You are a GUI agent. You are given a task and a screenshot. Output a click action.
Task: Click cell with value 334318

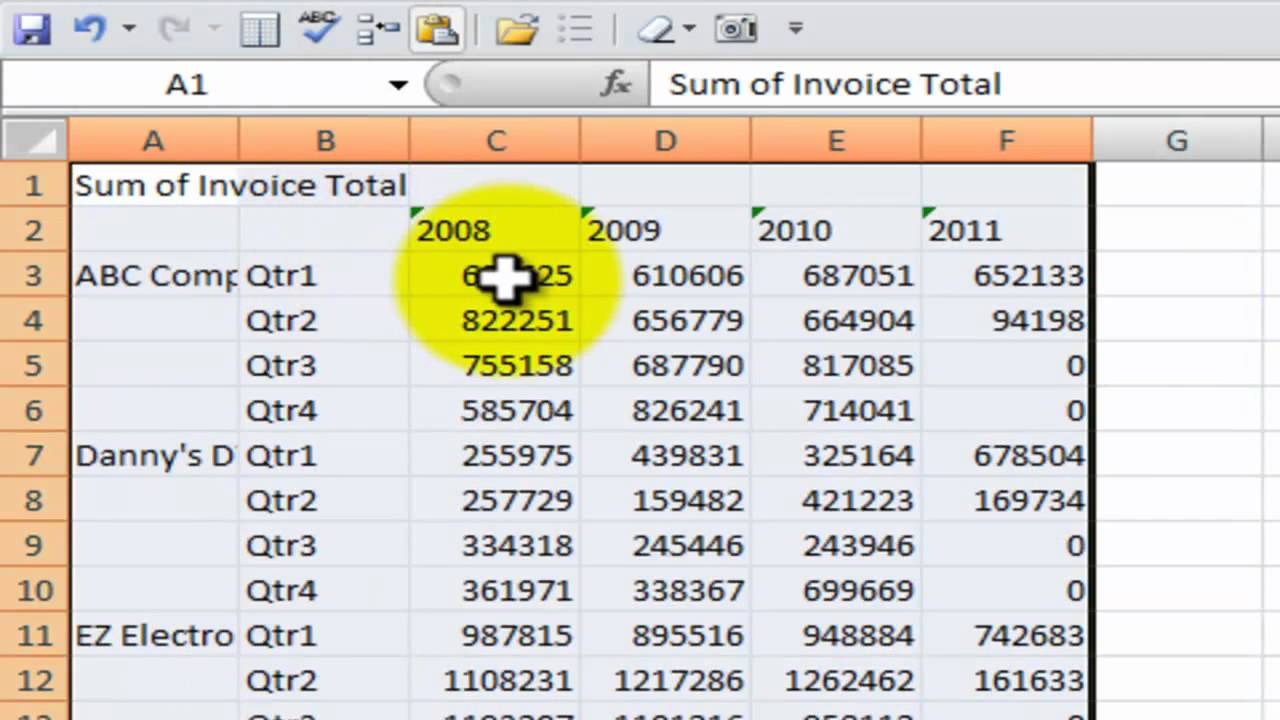[495, 545]
